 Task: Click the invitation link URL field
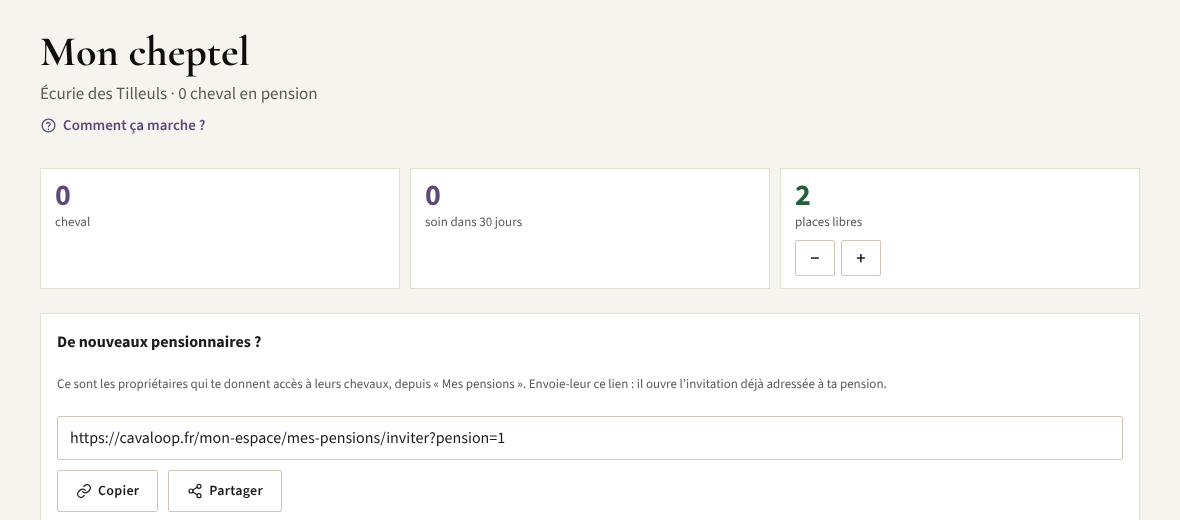tap(590, 438)
